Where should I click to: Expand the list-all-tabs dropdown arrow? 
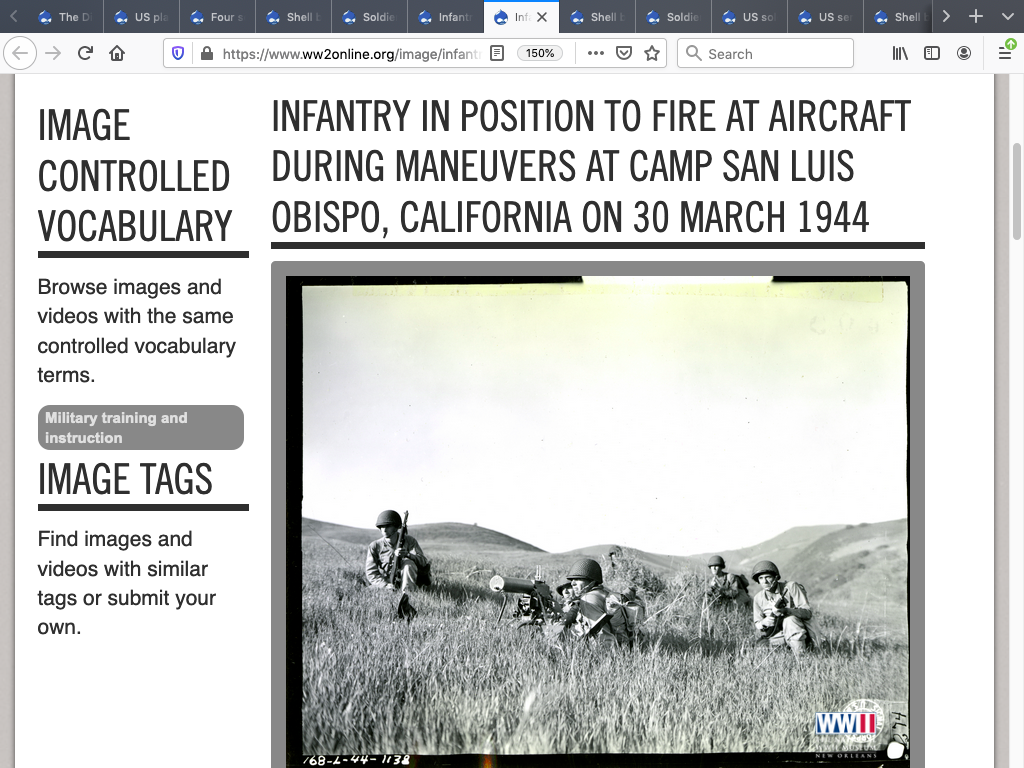[x=1005, y=17]
